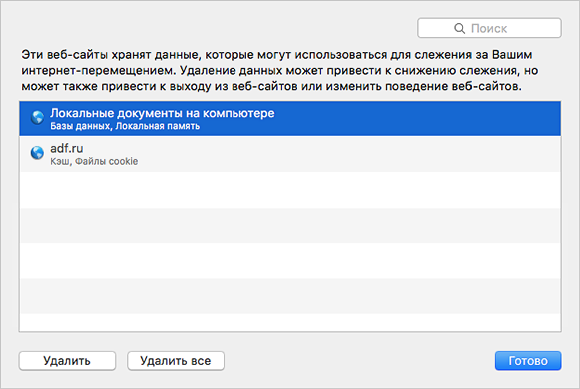Viewport: 580px width, 389px height.
Task: Select the Локальные документы на компьютере row
Action: tap(290, 118)
